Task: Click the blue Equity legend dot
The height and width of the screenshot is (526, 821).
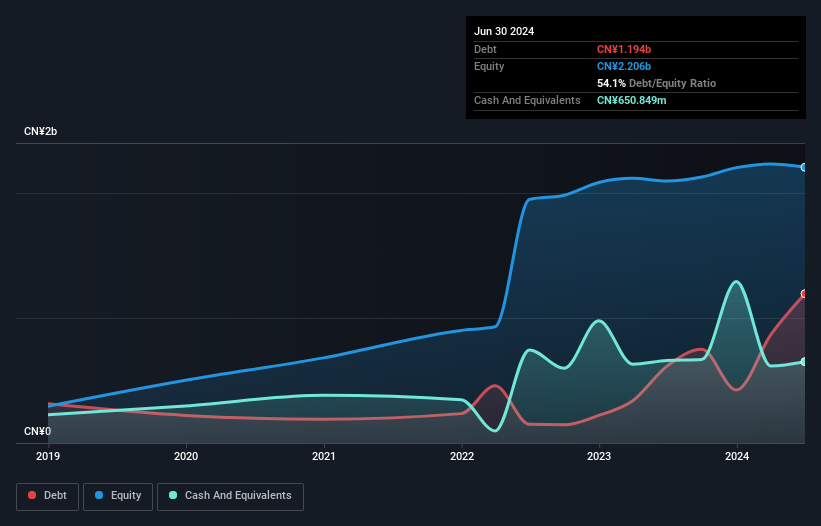Action: click(99, 495)
